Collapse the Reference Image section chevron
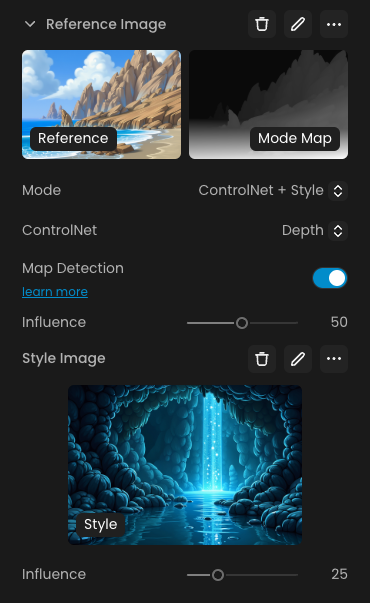Image resolution: width=370 pixels, height=603 pixels. [x=30, y=24]
